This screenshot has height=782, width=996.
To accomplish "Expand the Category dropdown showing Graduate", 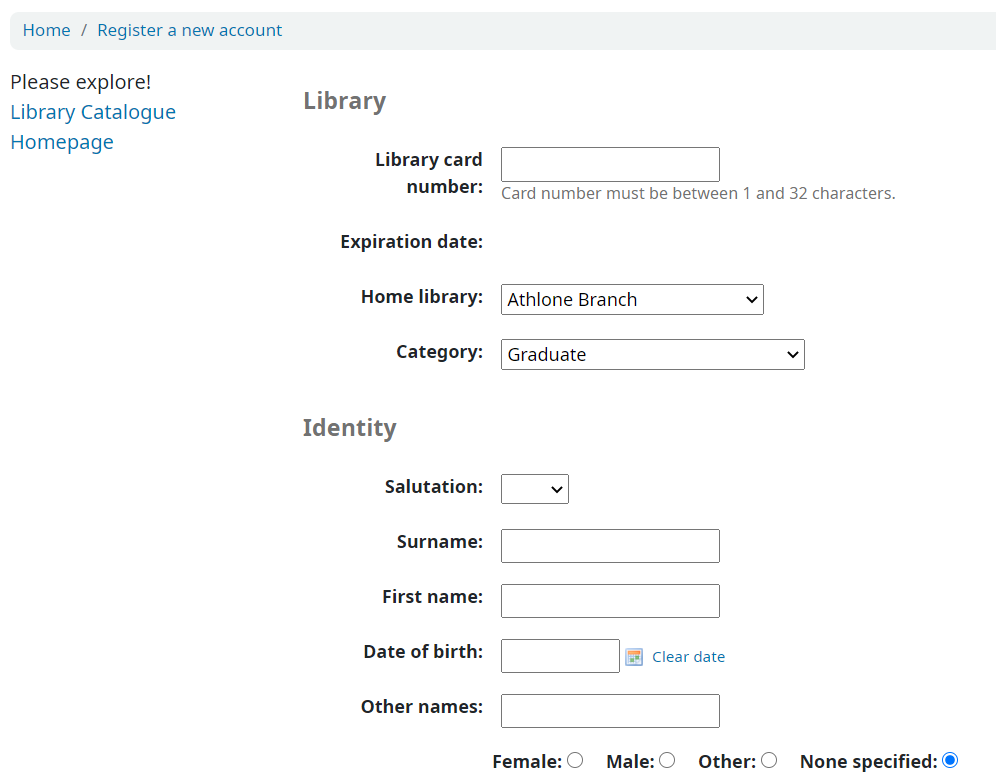I will [652, 354].
